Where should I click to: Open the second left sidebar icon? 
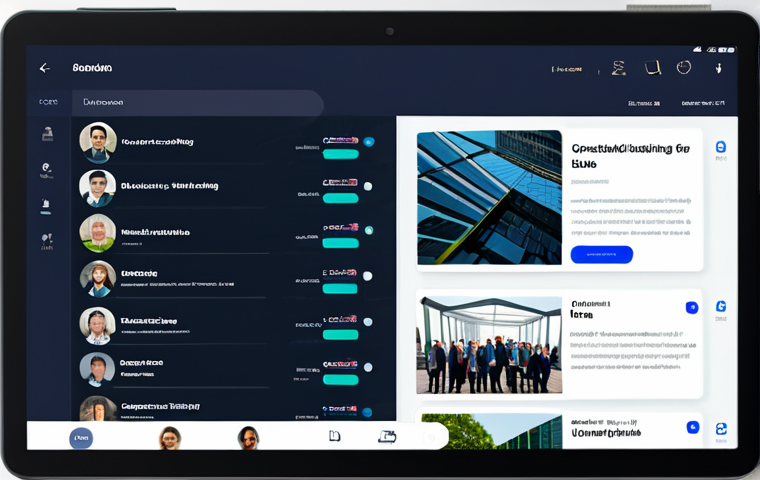(47, 170)
